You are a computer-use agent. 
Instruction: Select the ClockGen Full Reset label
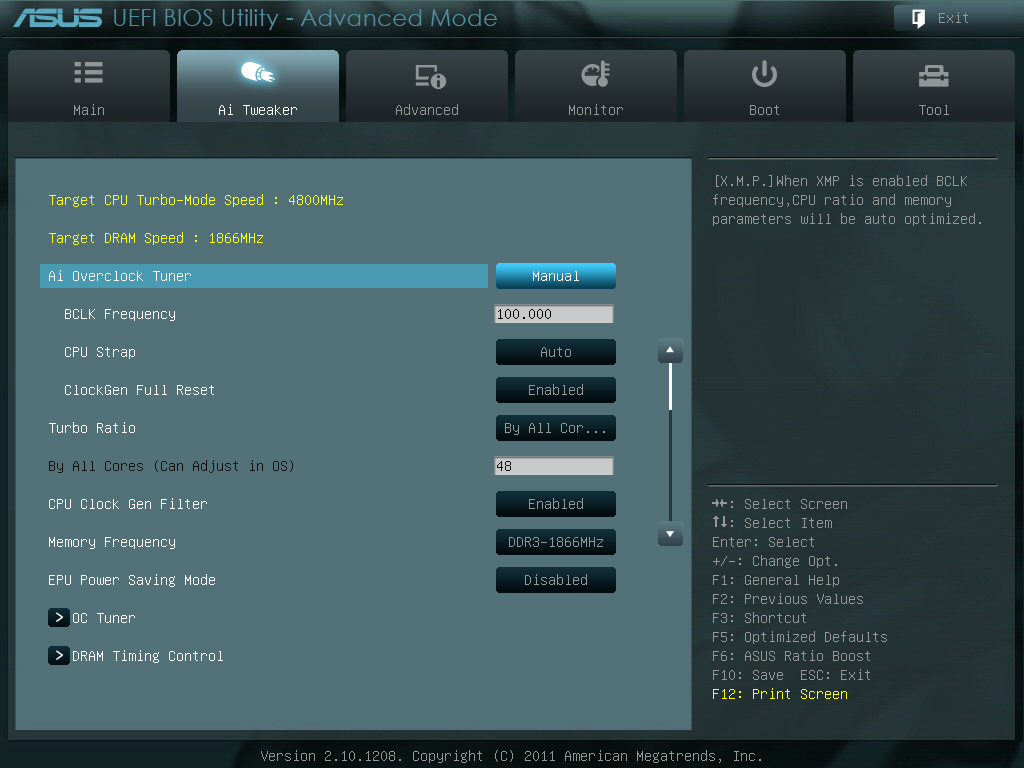tap(139, 390)
